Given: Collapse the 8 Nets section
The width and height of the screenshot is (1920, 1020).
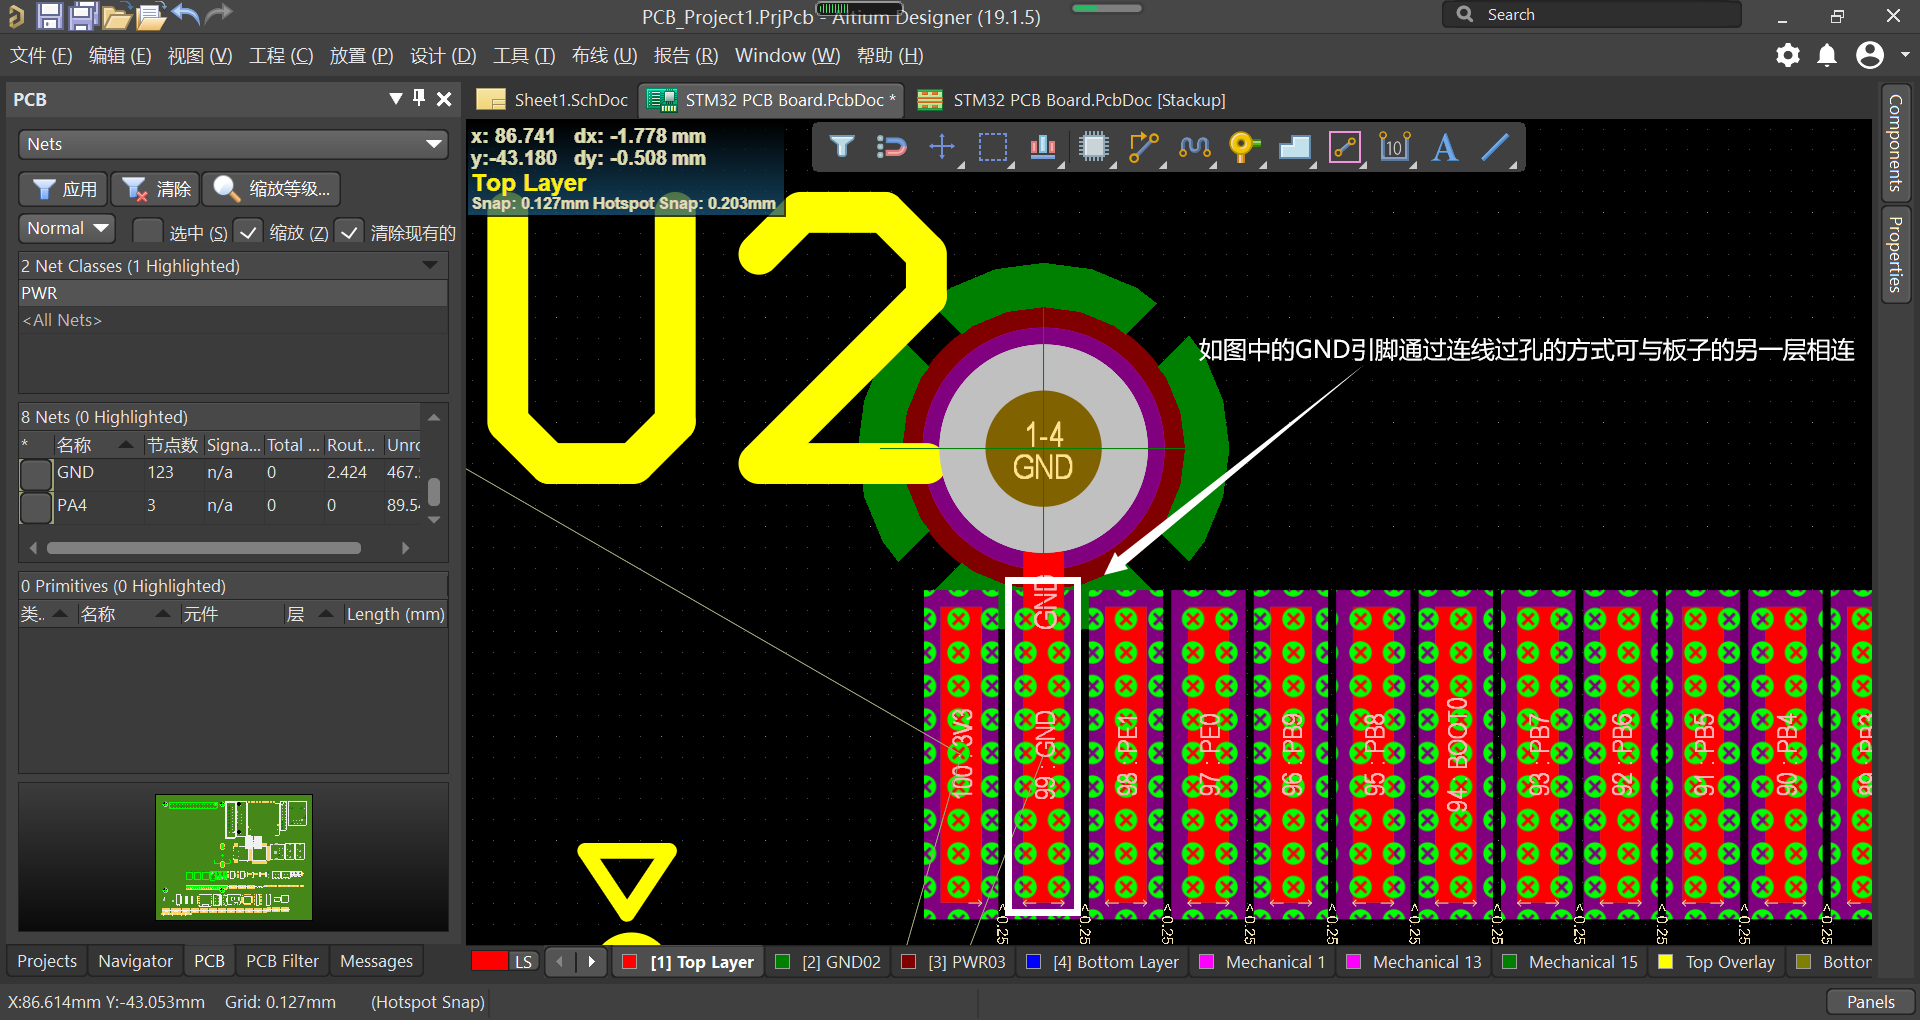Looking at the screenshot, I should click(x=434, y=417).
